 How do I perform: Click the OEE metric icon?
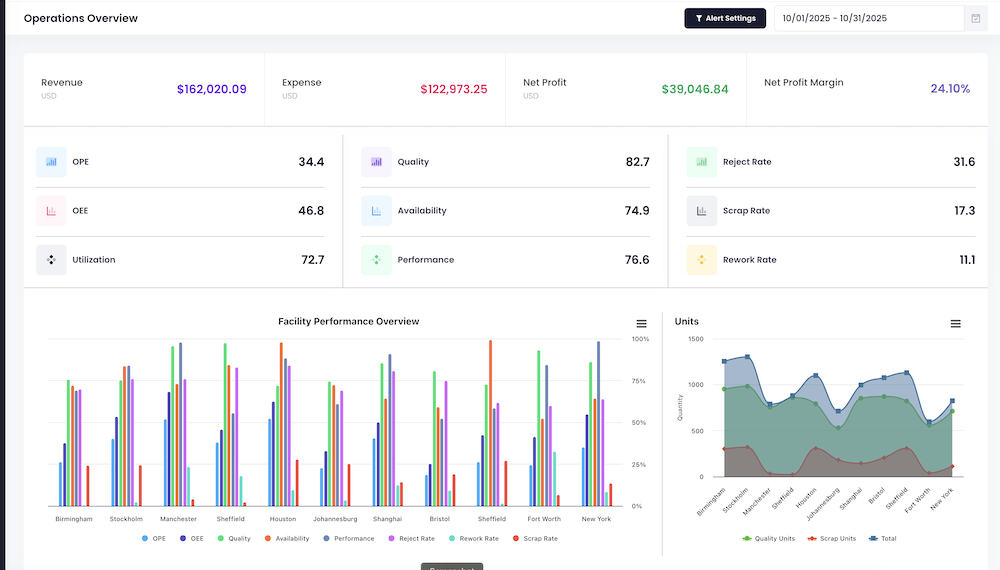(x=51, y=211)
